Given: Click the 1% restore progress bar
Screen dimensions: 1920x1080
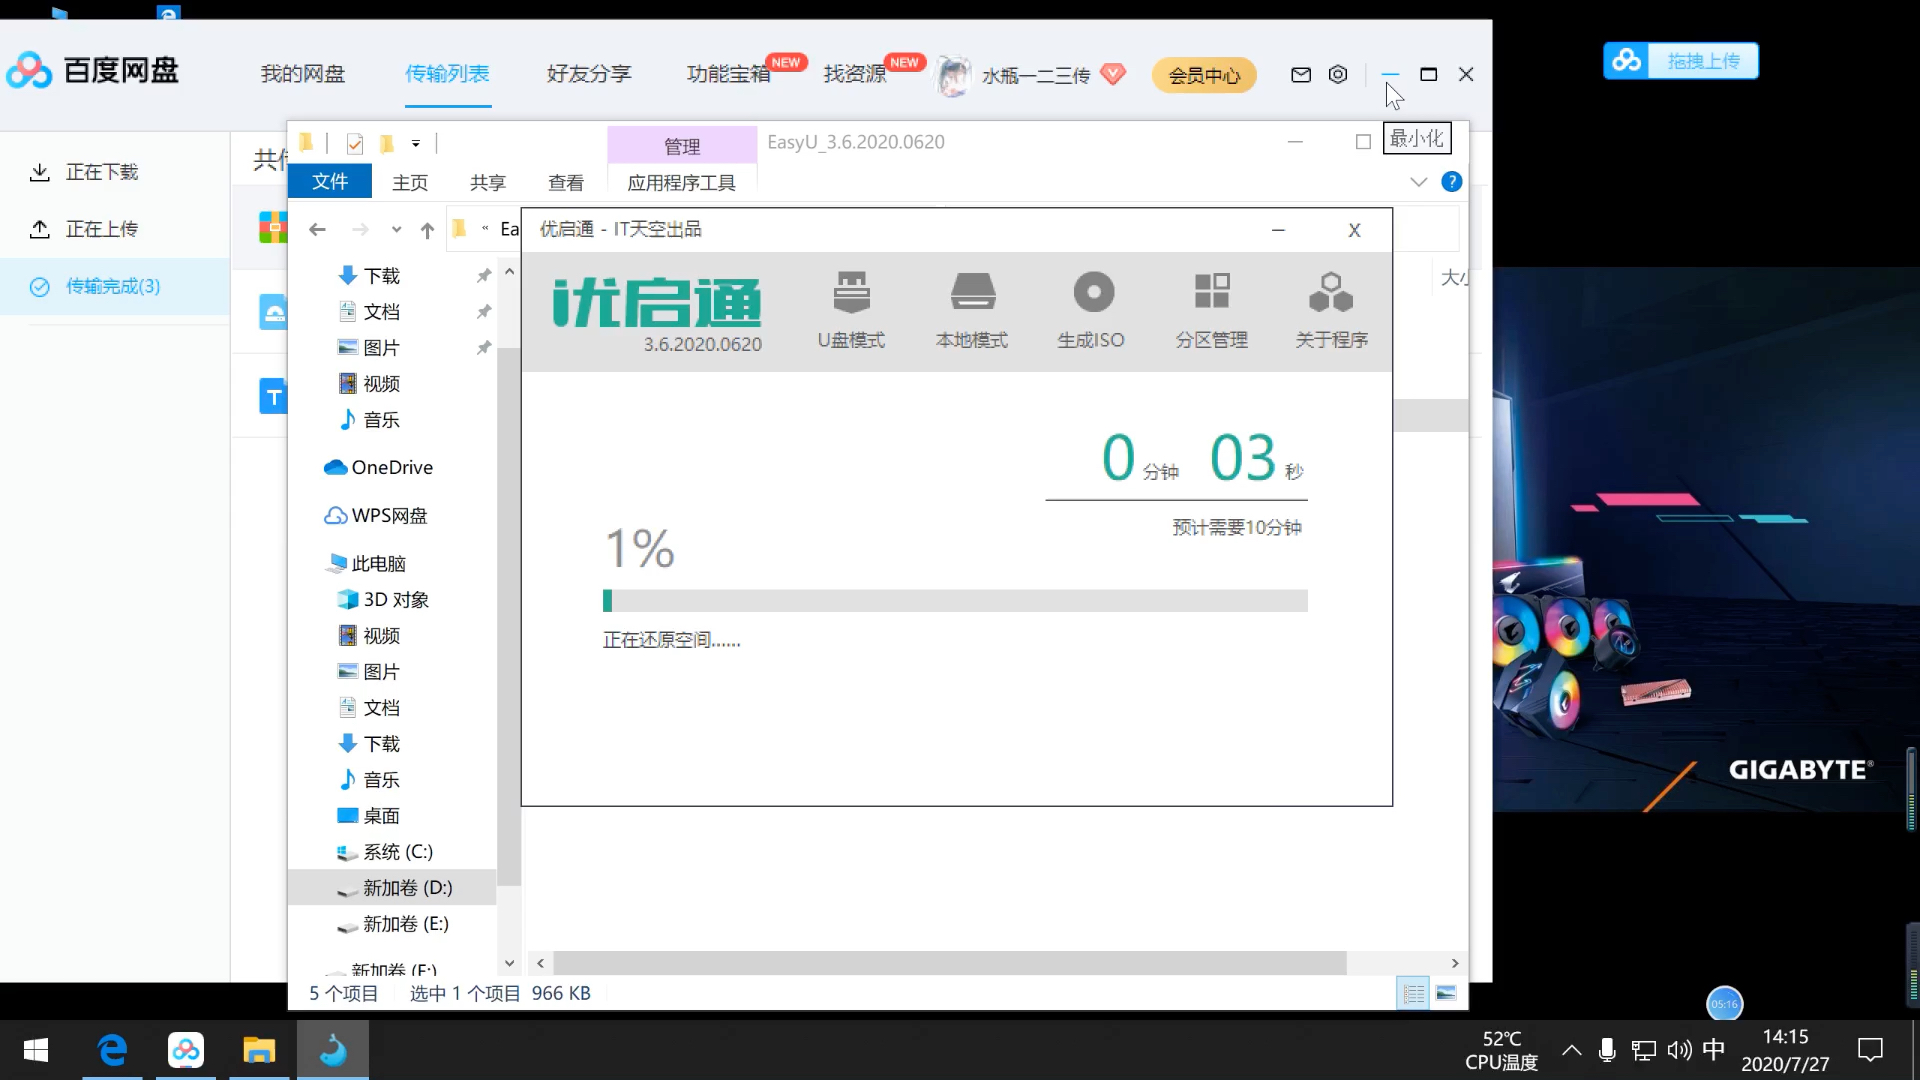Looking at the screenshot, I should coord(955,600).
